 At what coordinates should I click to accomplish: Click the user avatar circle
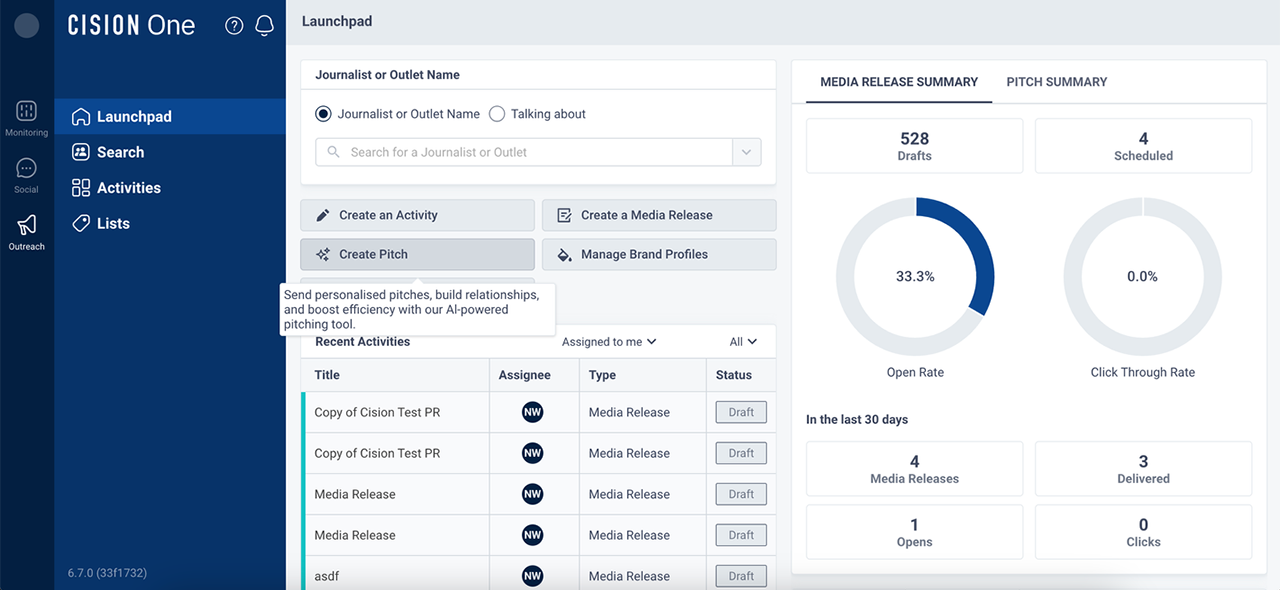click(27, 26)
